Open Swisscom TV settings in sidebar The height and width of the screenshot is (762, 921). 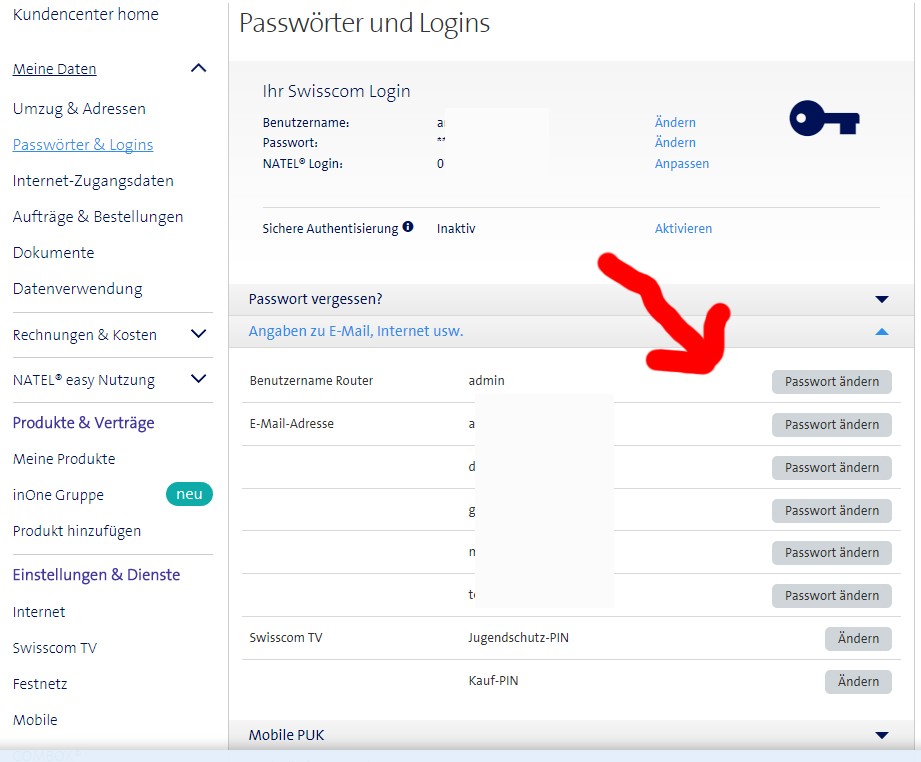coord(55,648)
